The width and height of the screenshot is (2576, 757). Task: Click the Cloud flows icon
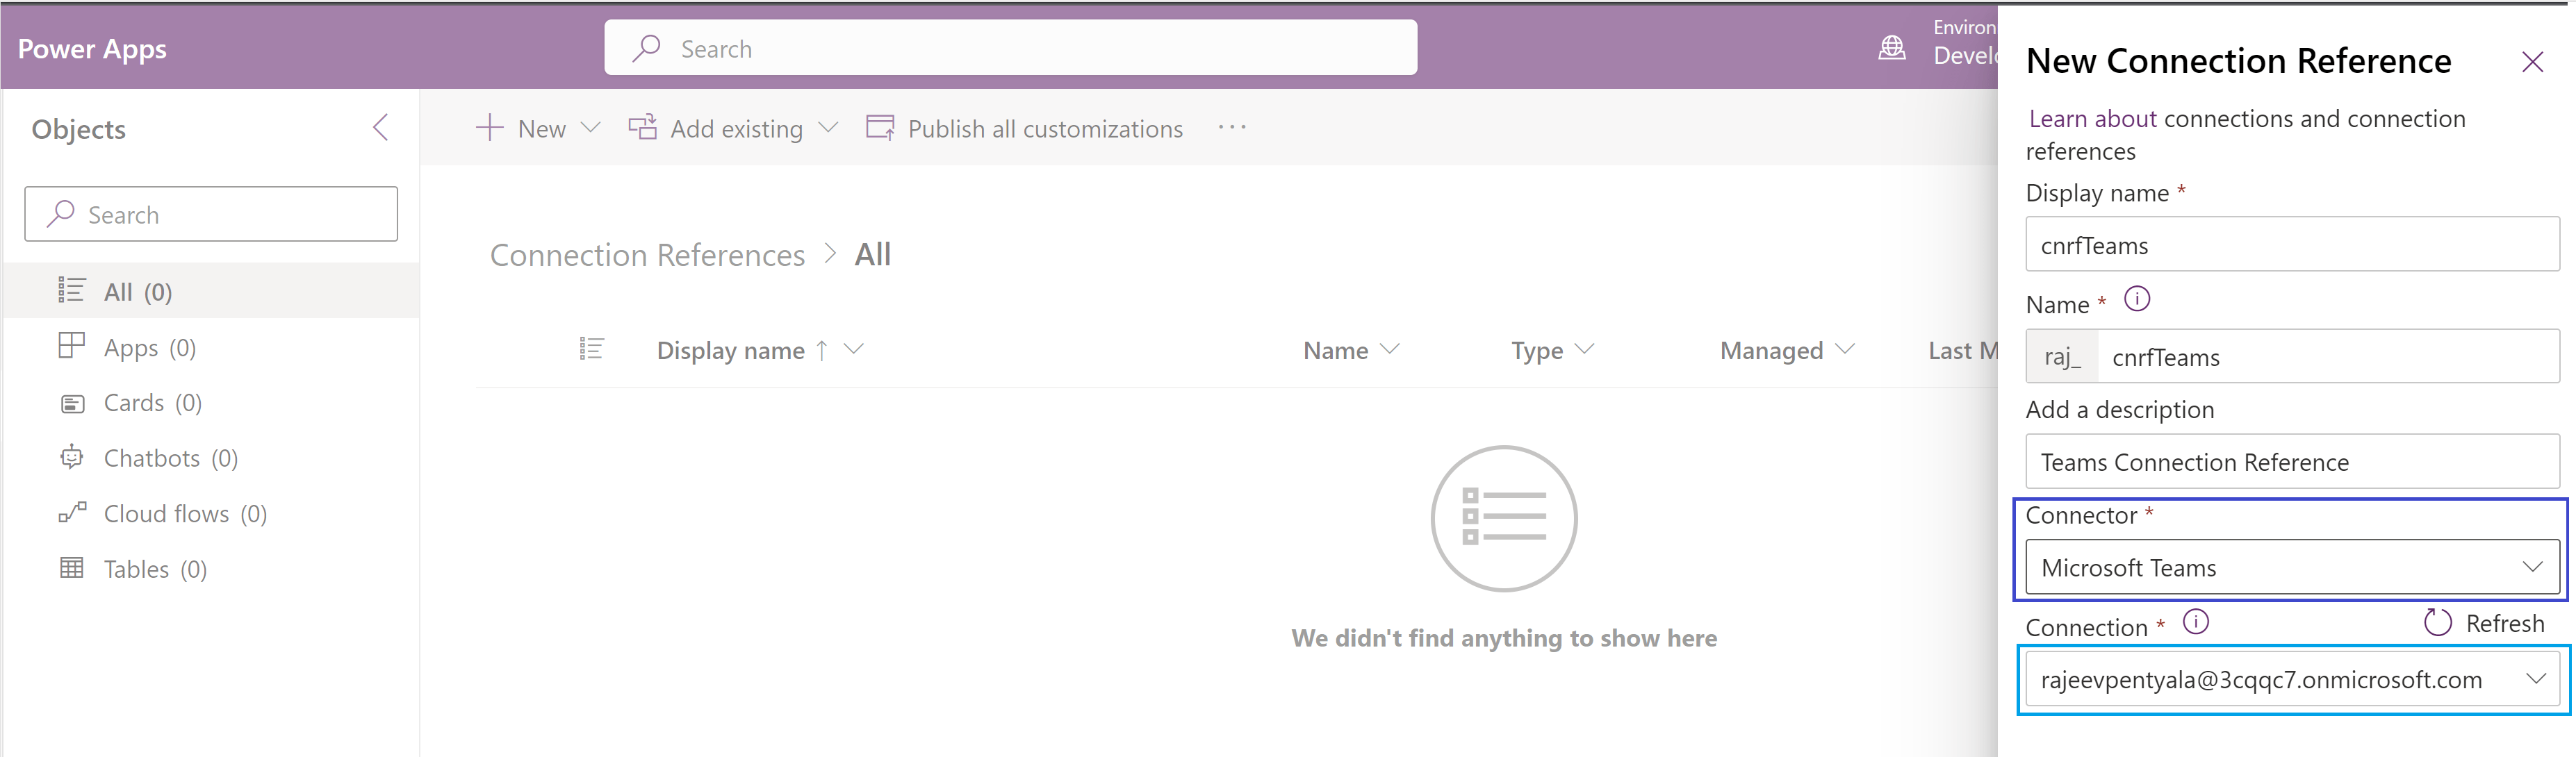click(72, 513)
